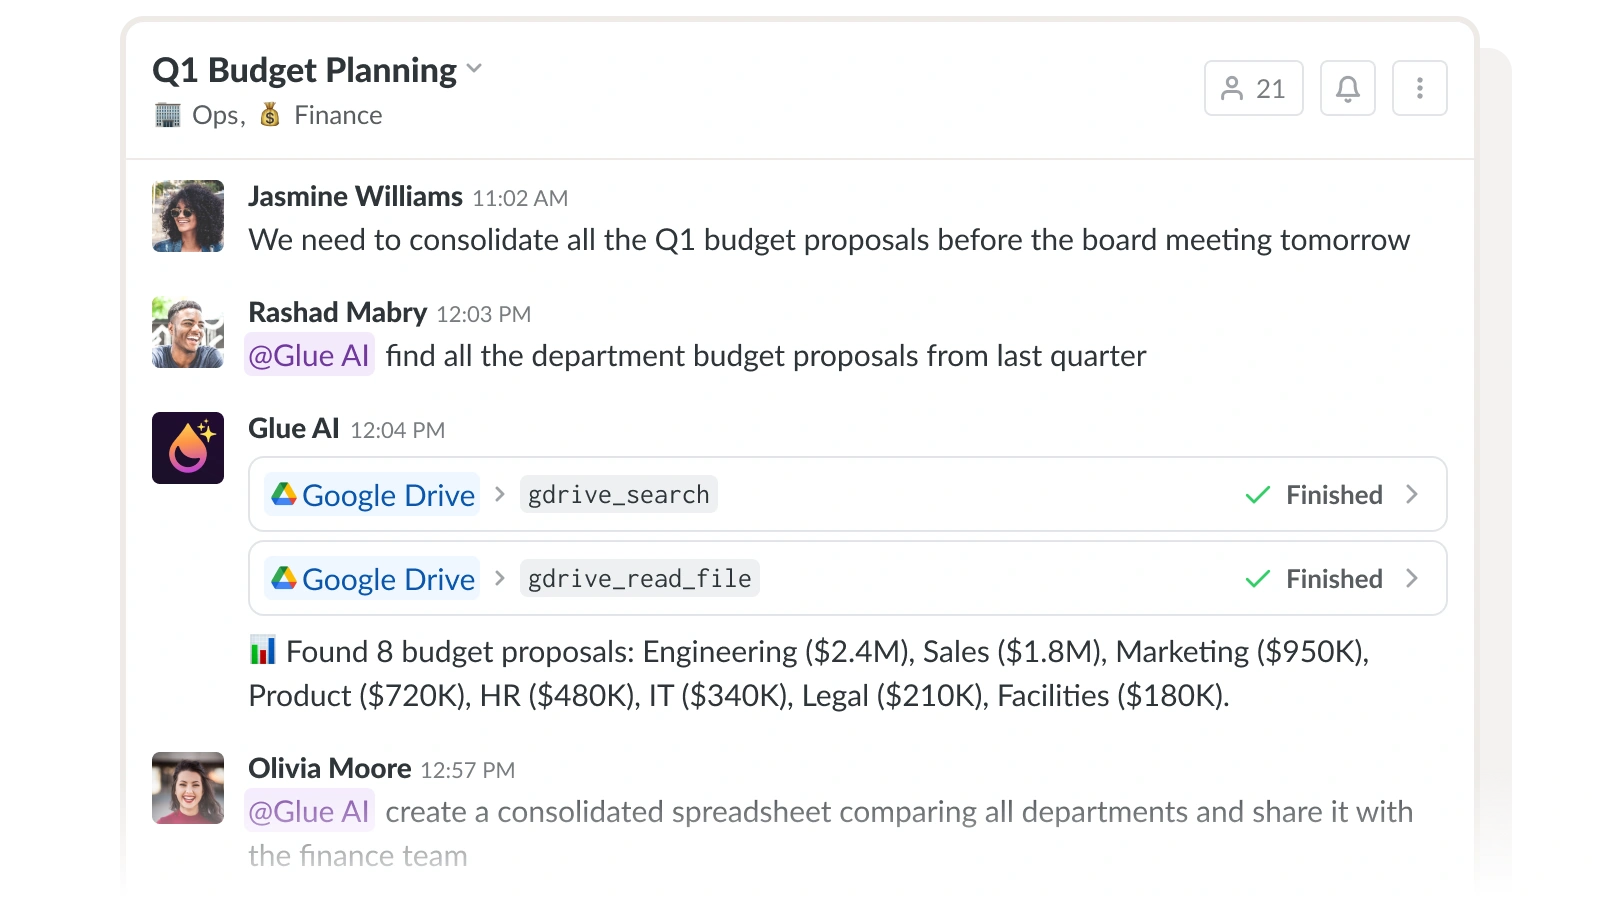
Task: Click the Ops building group icon
Action: (168, 115)
